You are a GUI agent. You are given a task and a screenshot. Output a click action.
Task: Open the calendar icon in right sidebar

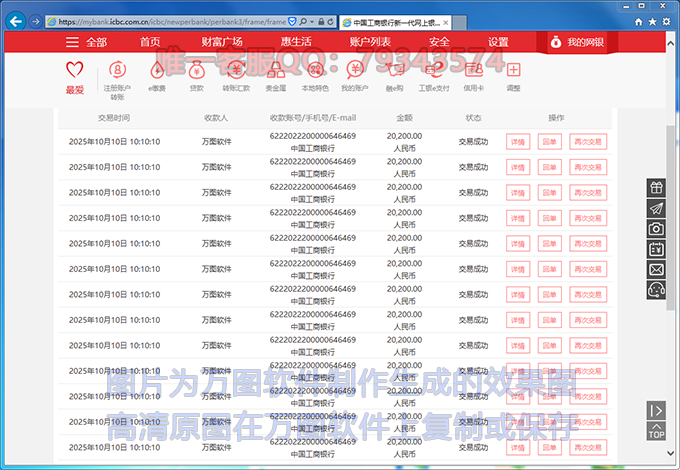coord(656,249)
